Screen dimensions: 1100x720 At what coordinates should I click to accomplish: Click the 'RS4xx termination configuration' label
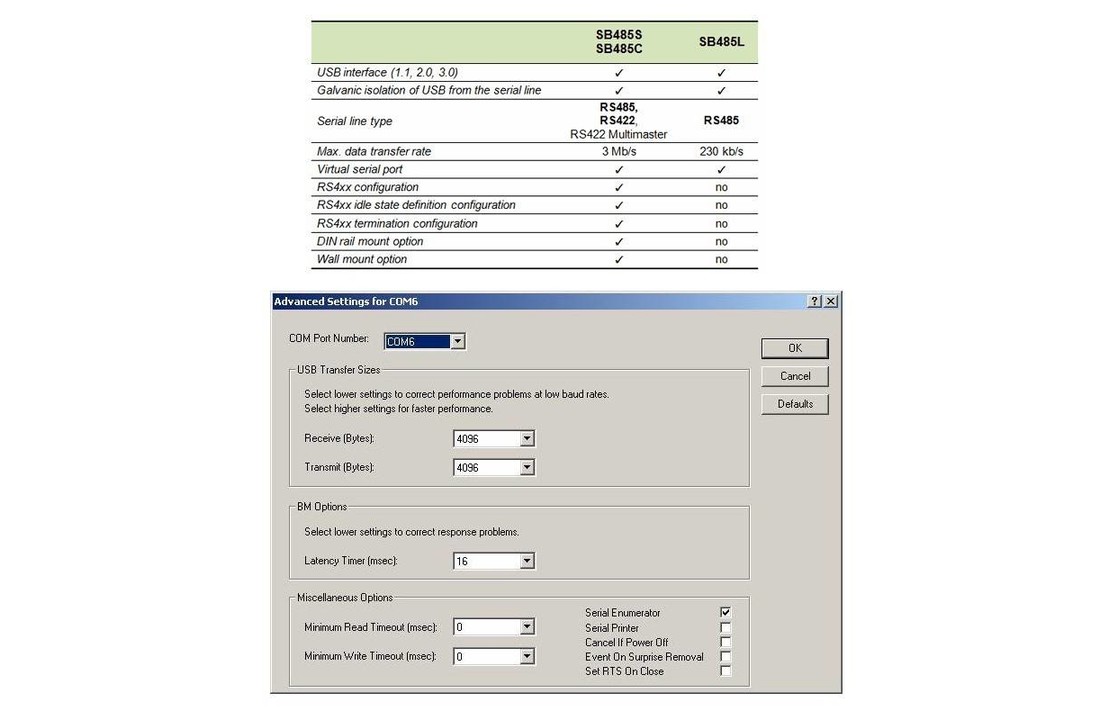click(397, 224)
